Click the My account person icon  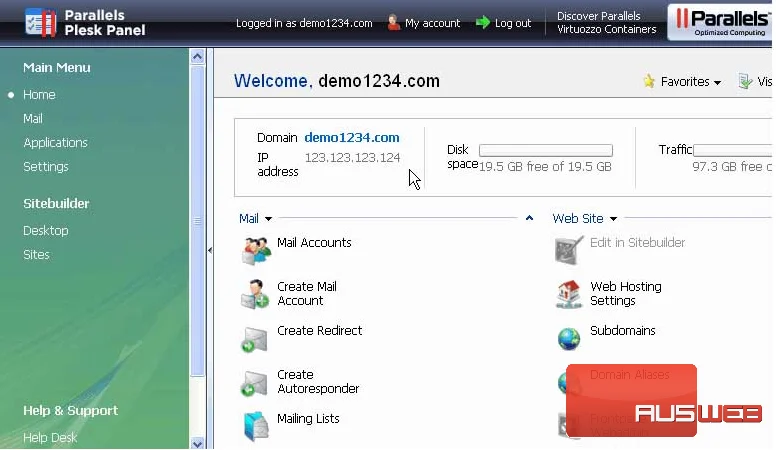[x=393, y=23]
